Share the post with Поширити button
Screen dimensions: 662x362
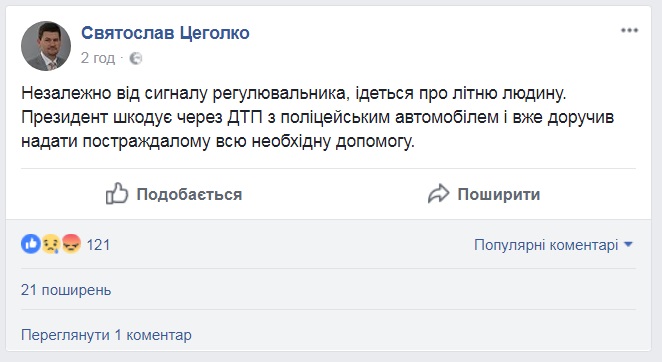(x=484, y=194)
